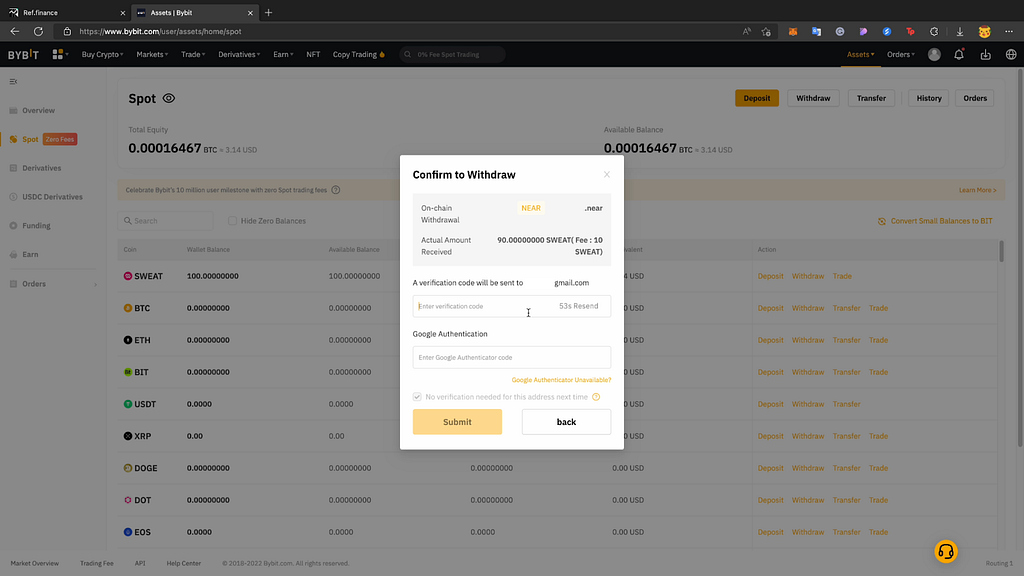Expand Derivatives menu in top navigation
The height and width of the screenshot is (576, 1024).
(239, 55)
